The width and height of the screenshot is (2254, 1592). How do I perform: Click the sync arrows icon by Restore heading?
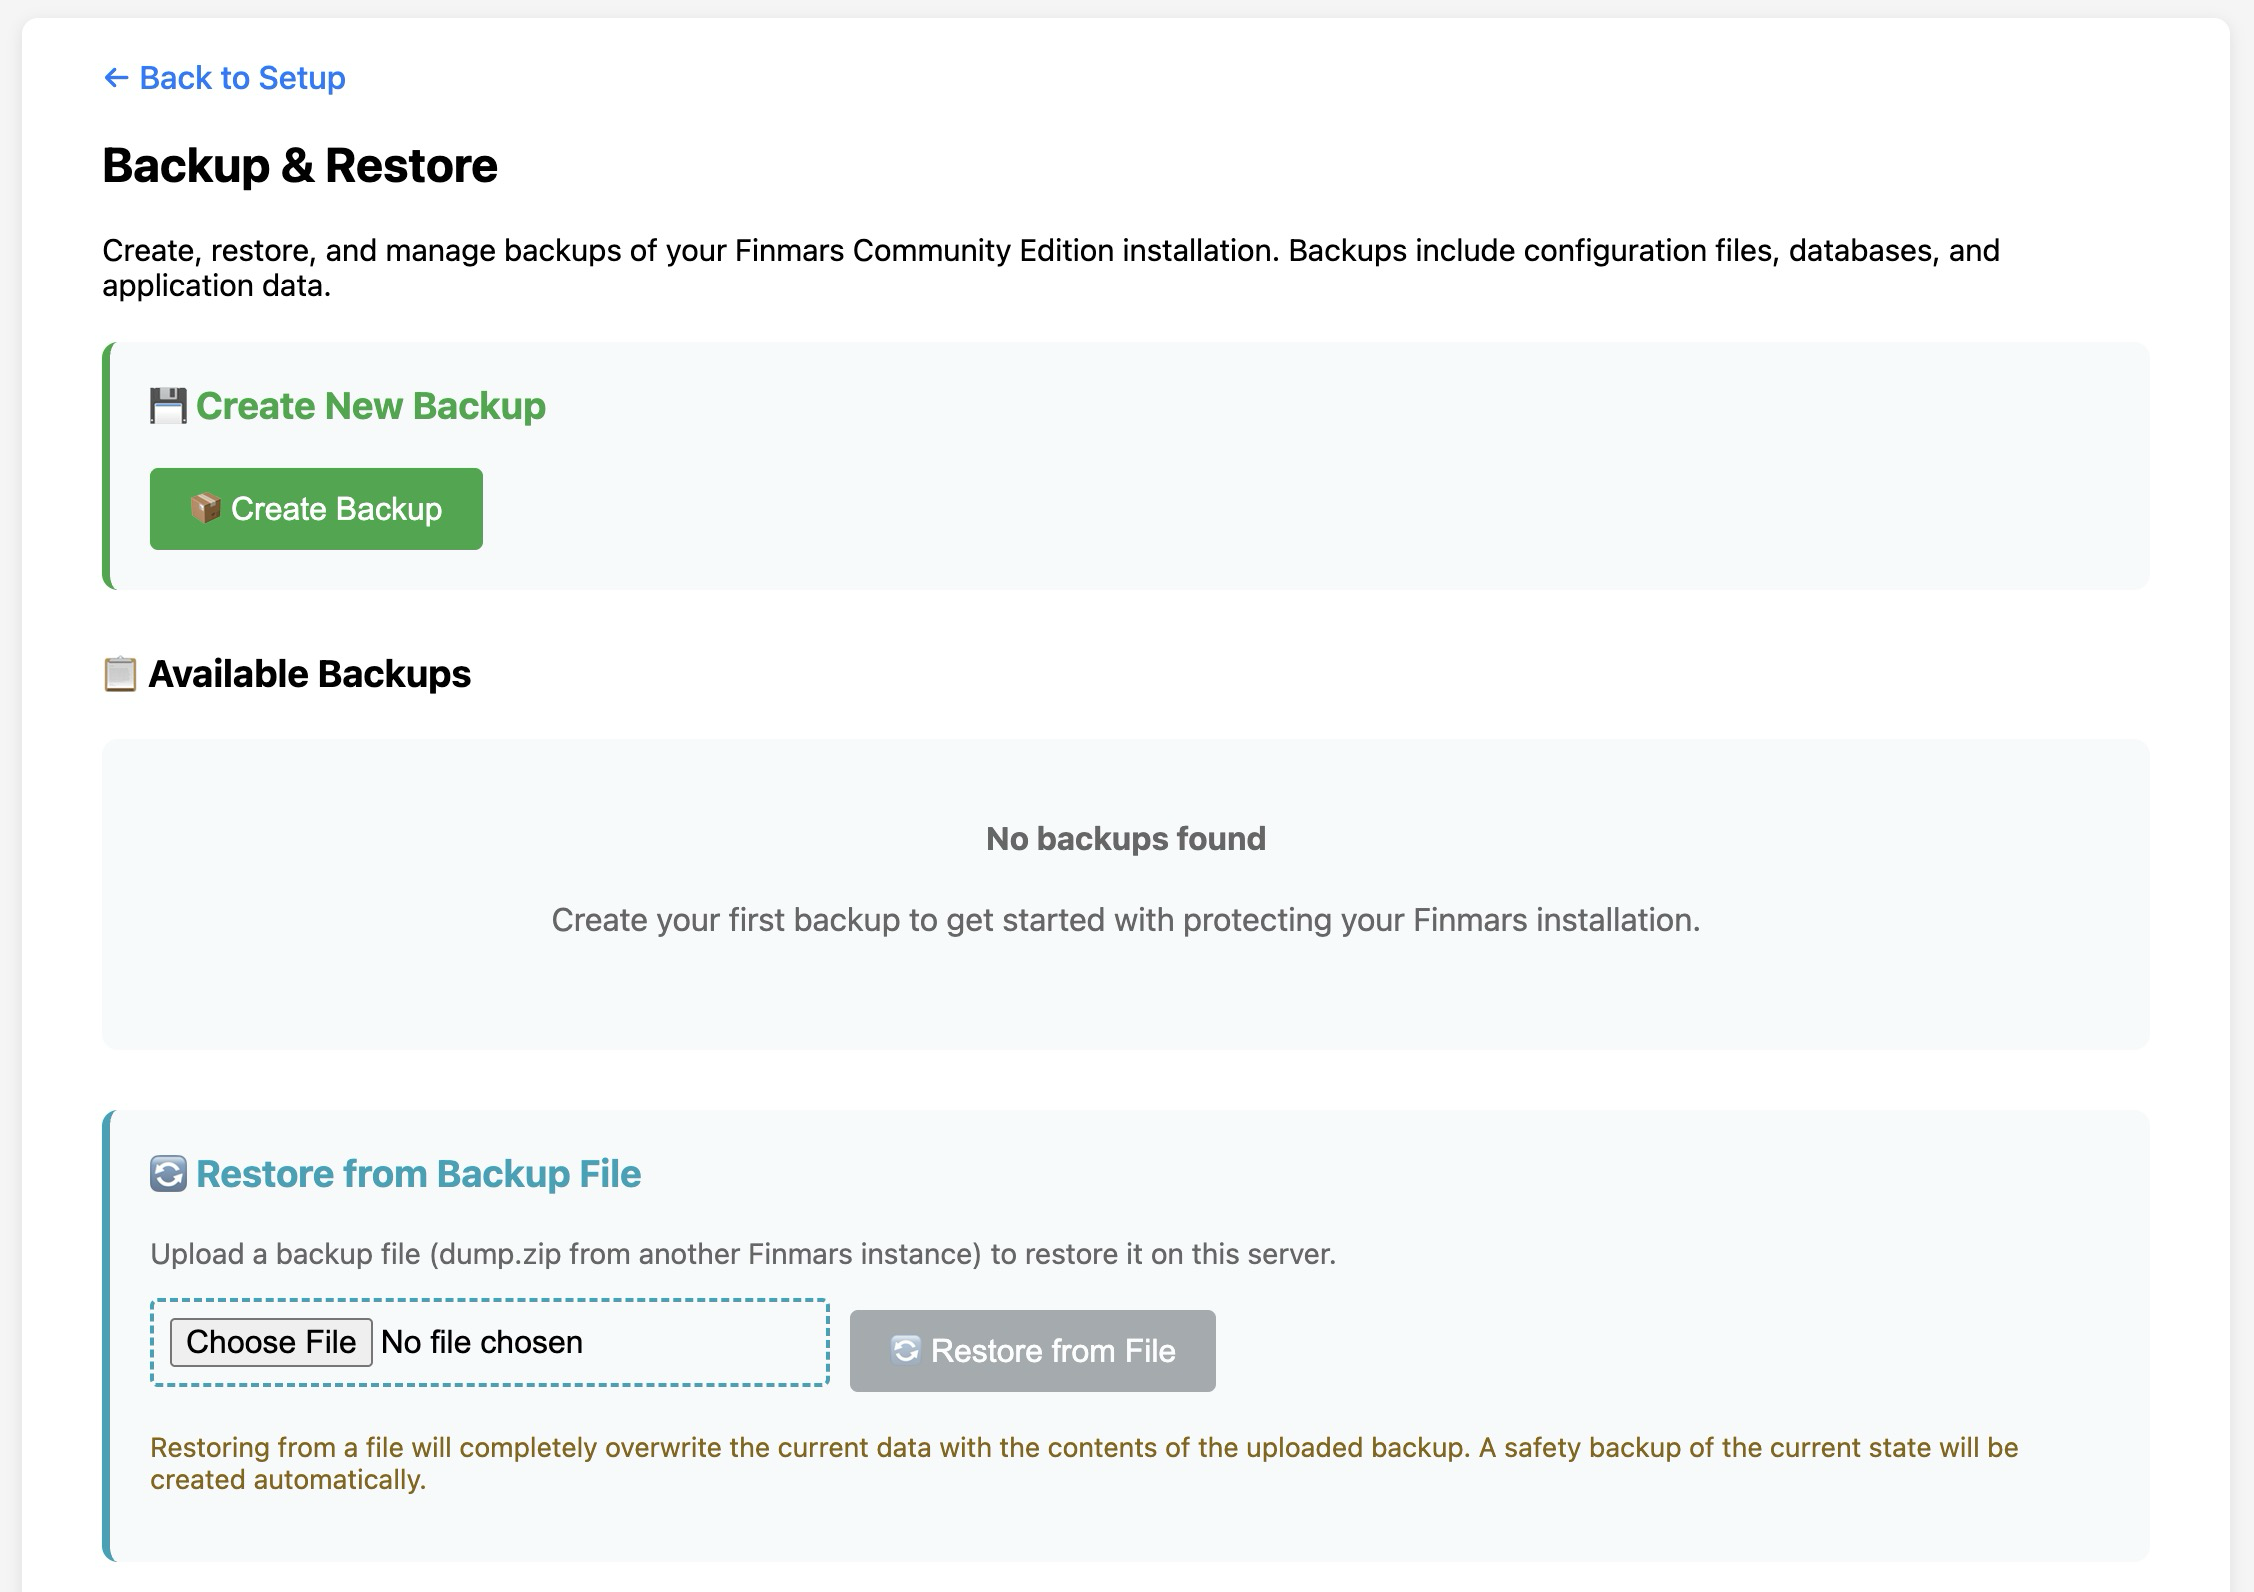coord(168,1174)
